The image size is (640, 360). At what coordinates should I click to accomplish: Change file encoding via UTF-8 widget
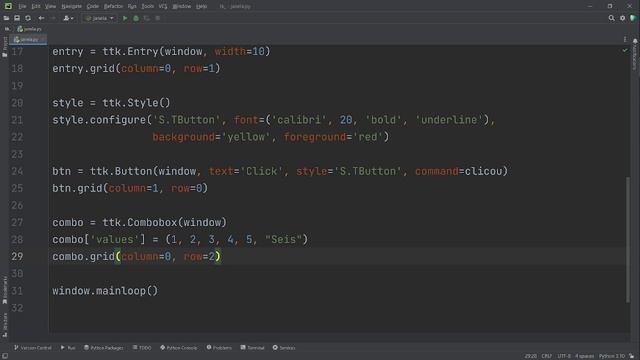coord(564,356)
